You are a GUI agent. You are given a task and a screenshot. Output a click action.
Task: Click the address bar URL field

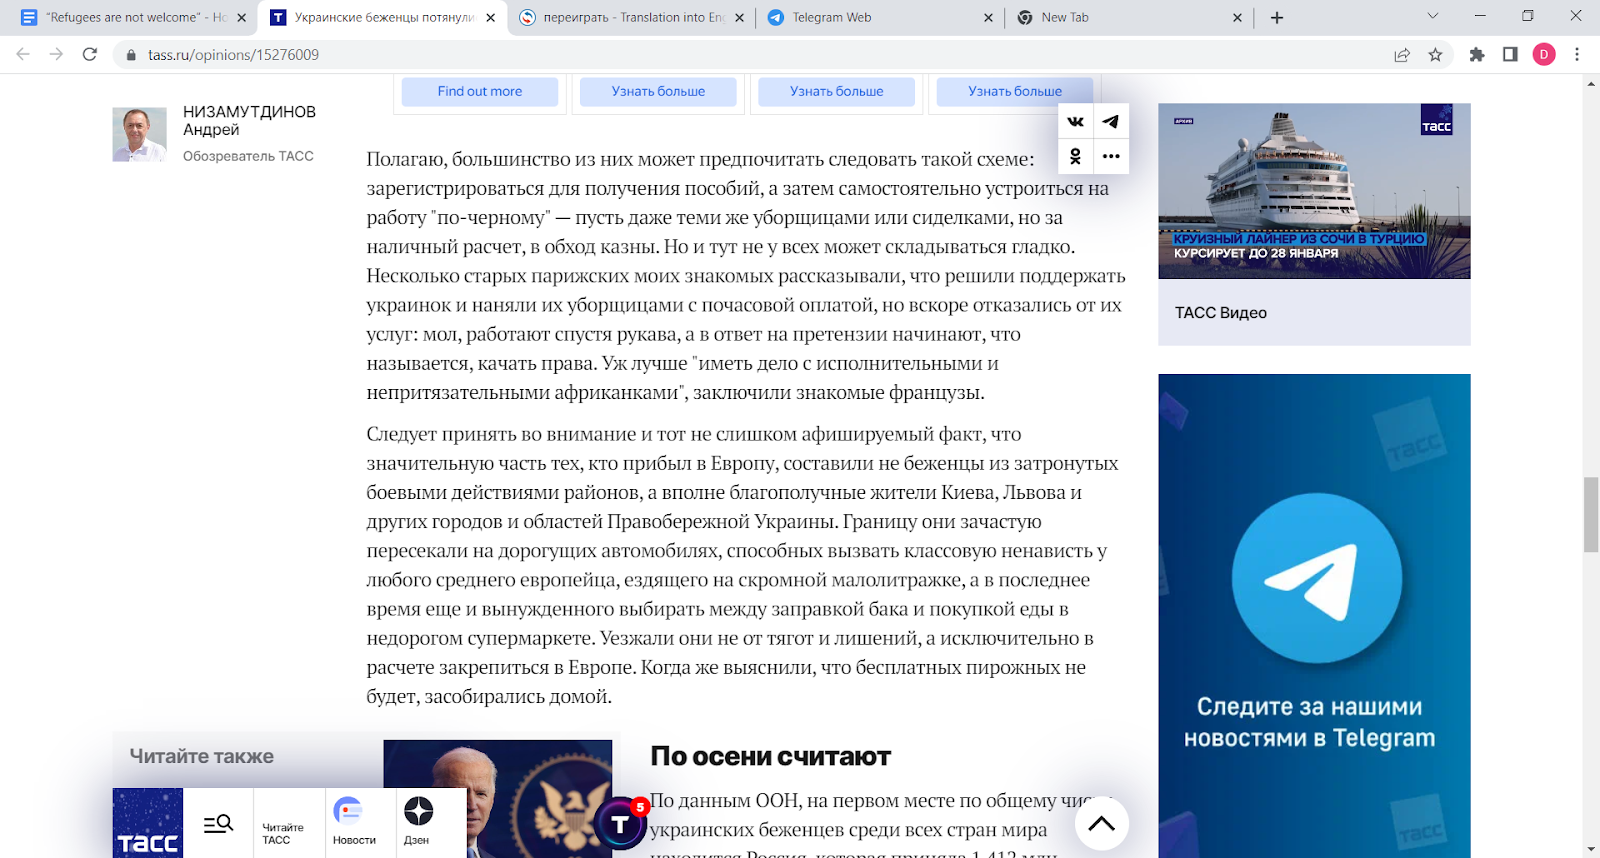tap(750, 55)
